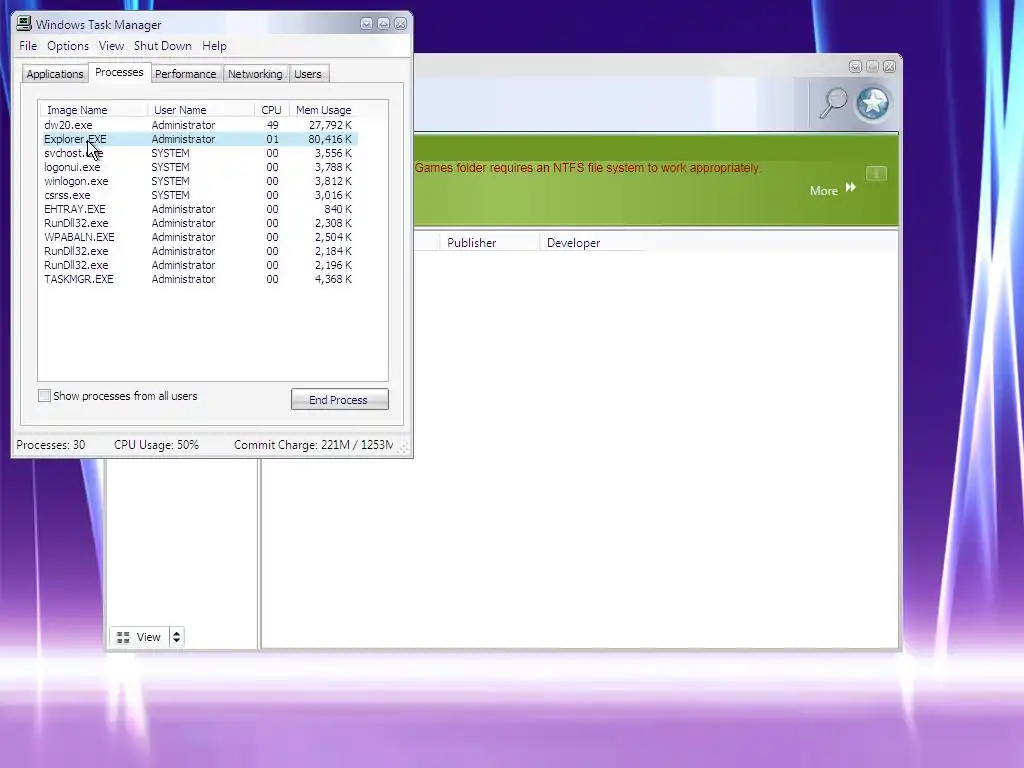Click the NTFS file system warning message
The height and width of the screenshot is (768, 1024).
(x=588, y=168)
